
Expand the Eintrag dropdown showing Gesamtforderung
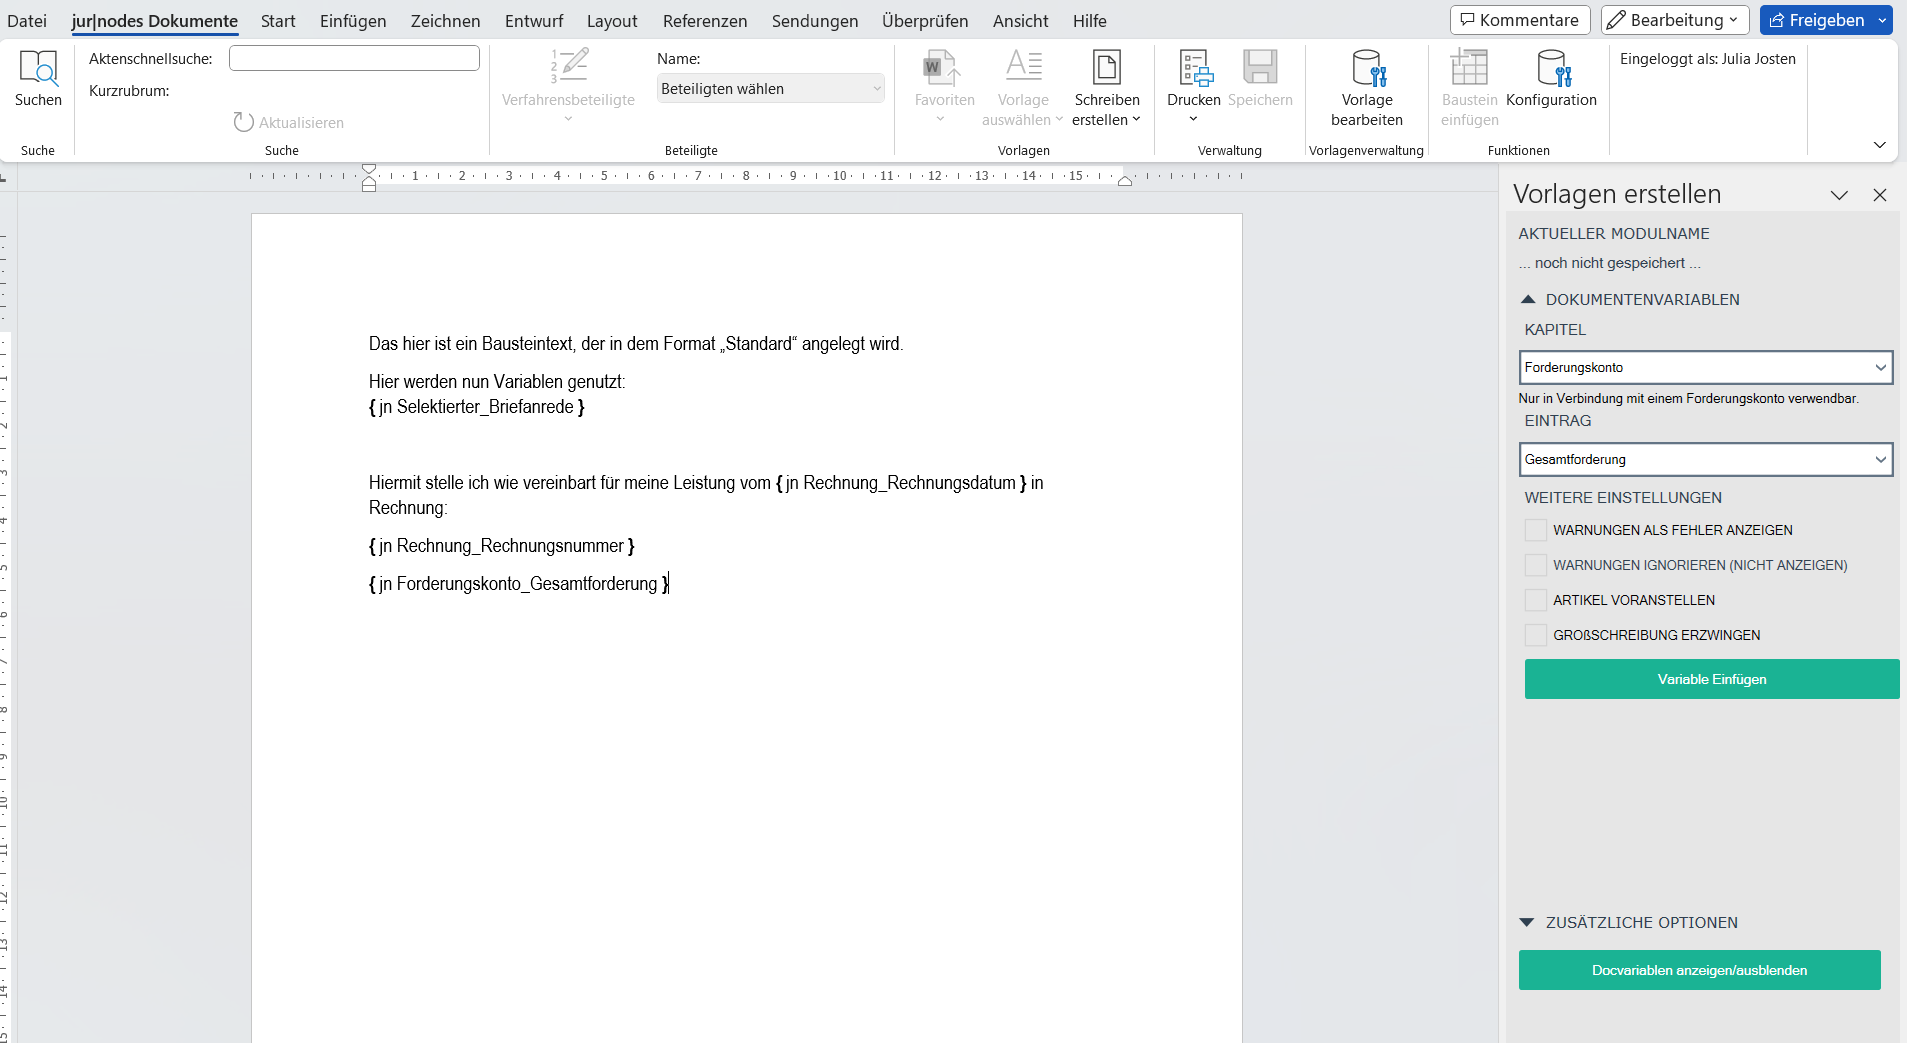tap(1705, 459)
